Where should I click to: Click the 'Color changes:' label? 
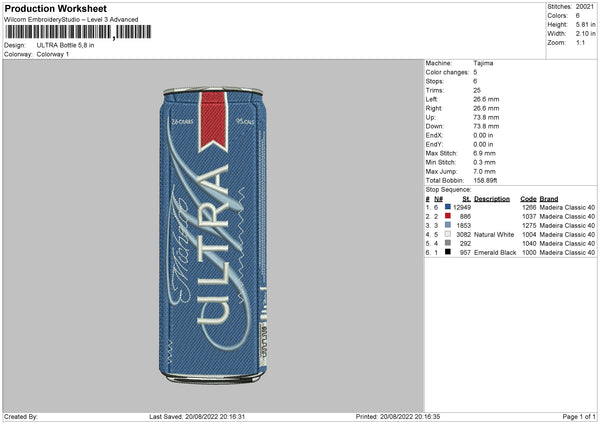tap(447, 72)
